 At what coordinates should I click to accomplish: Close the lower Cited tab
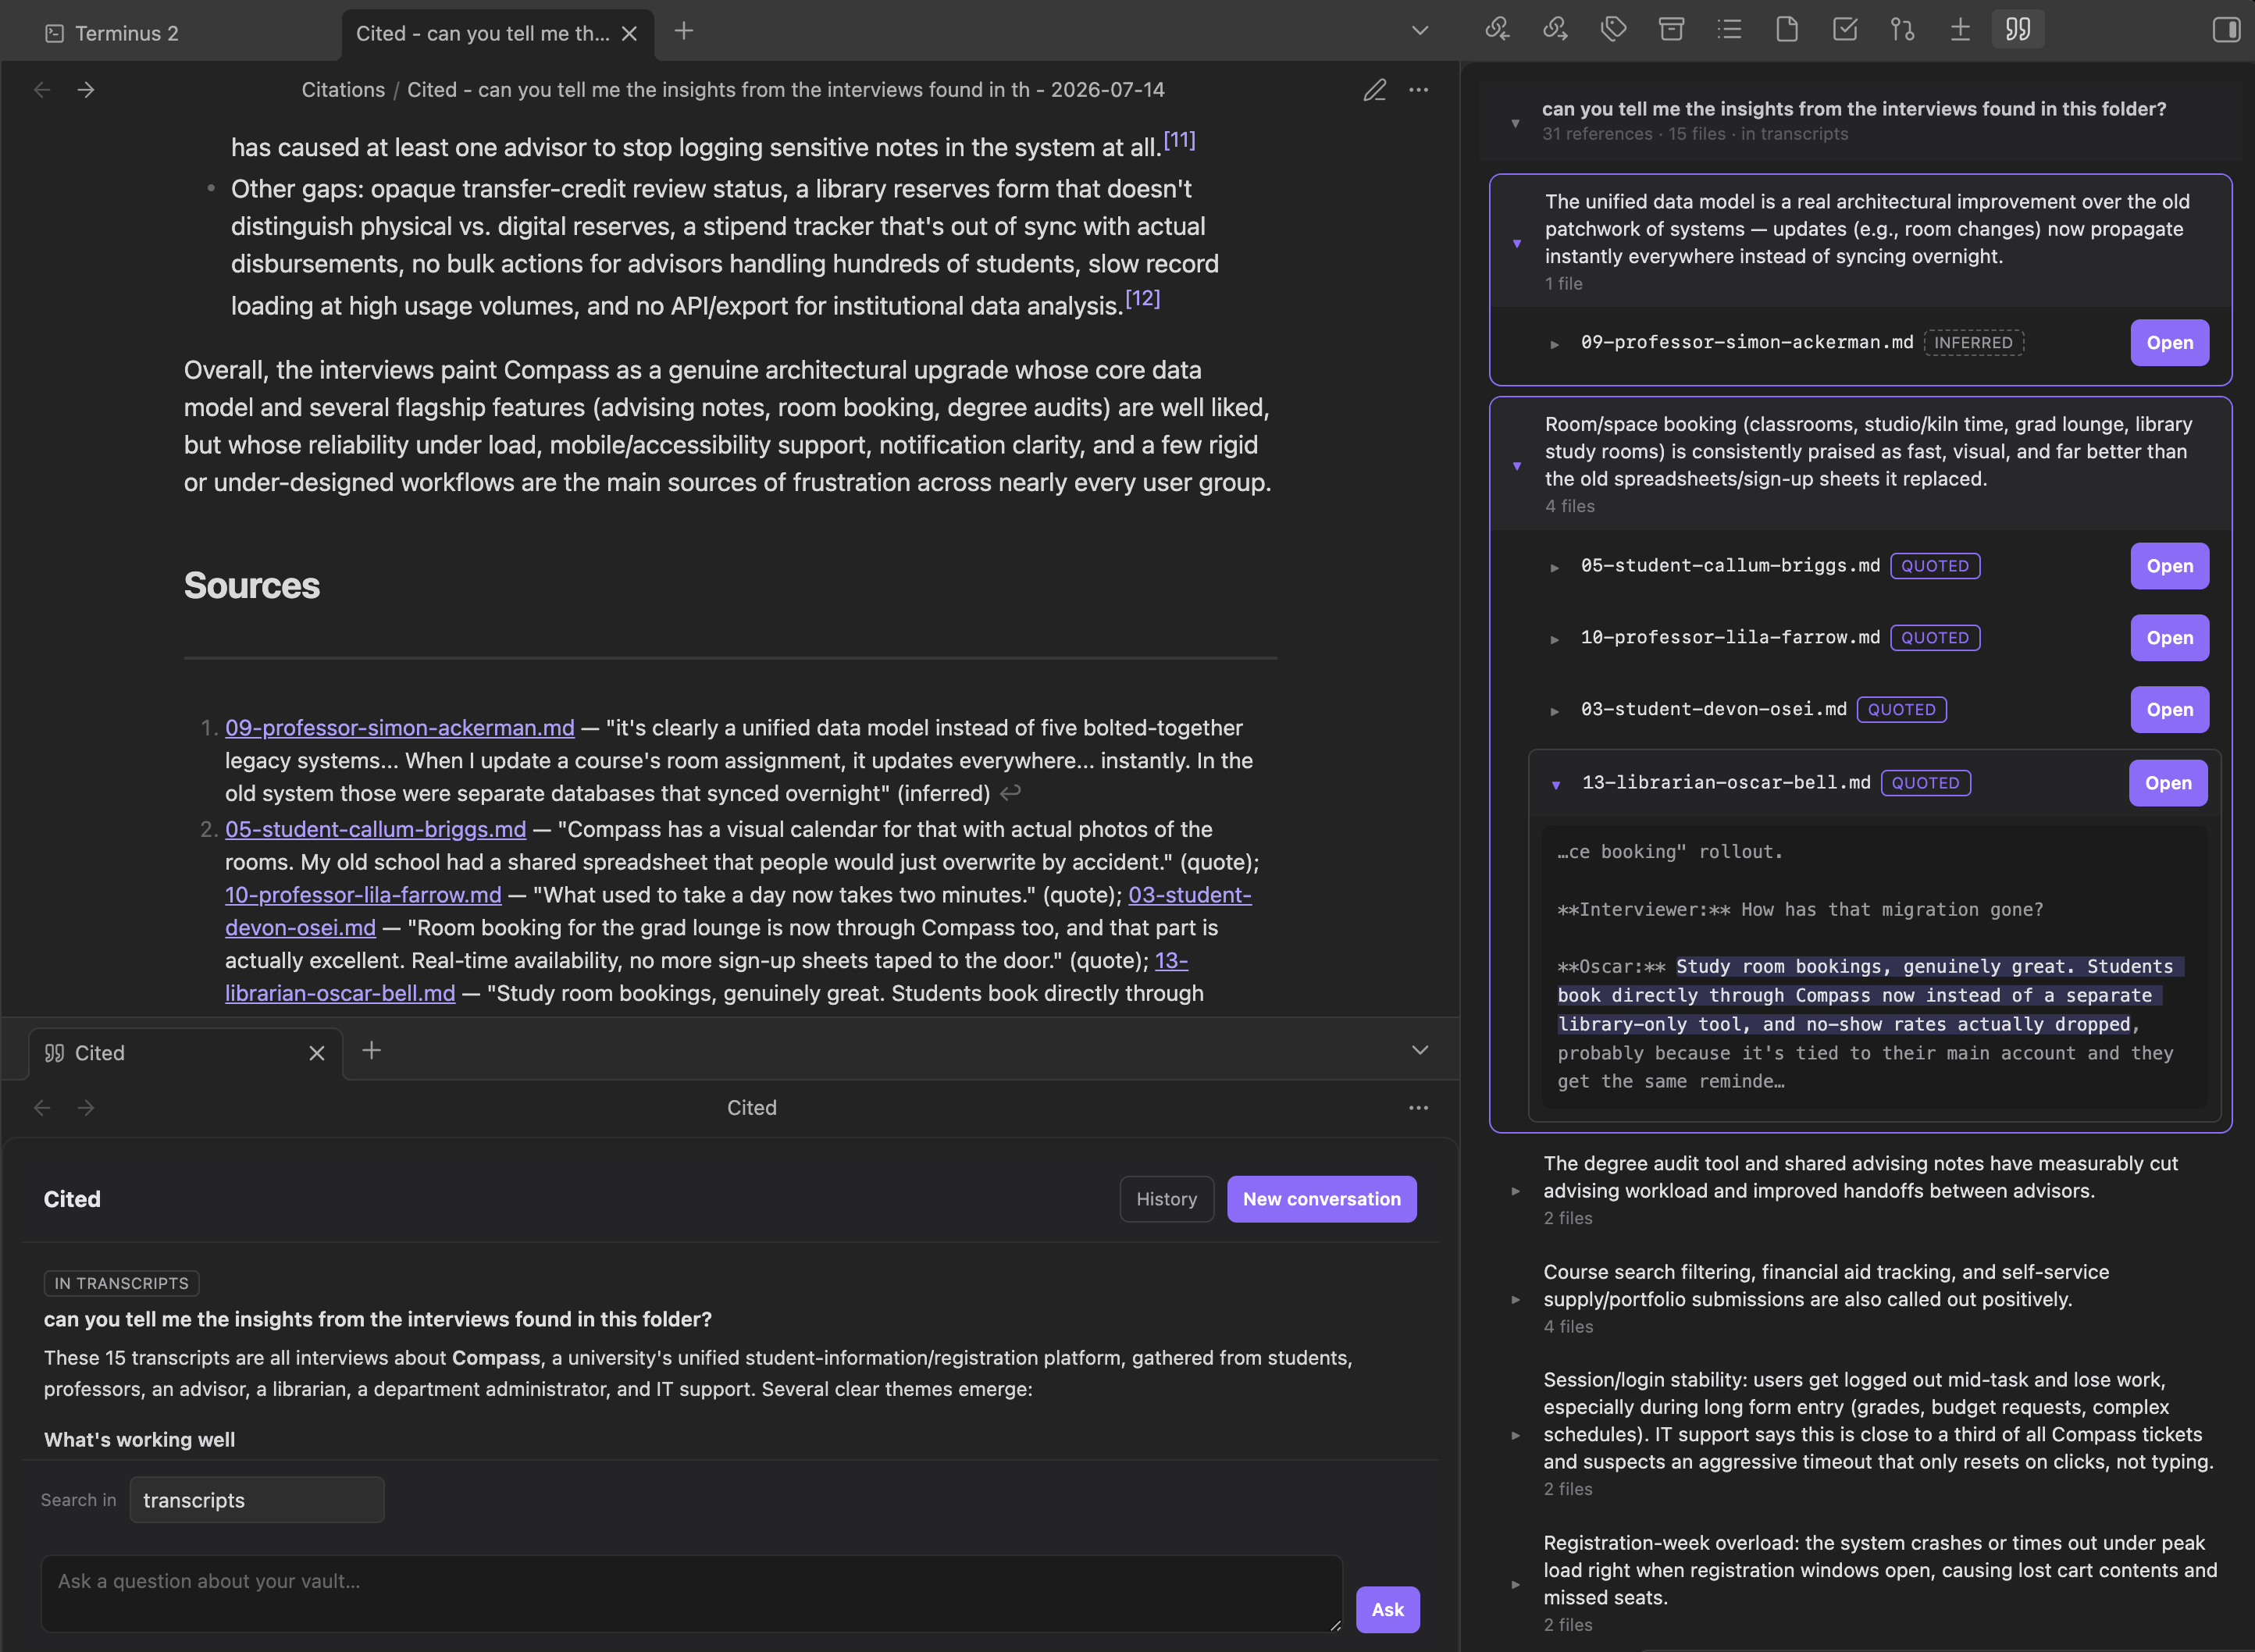(x=317, y=1053)
